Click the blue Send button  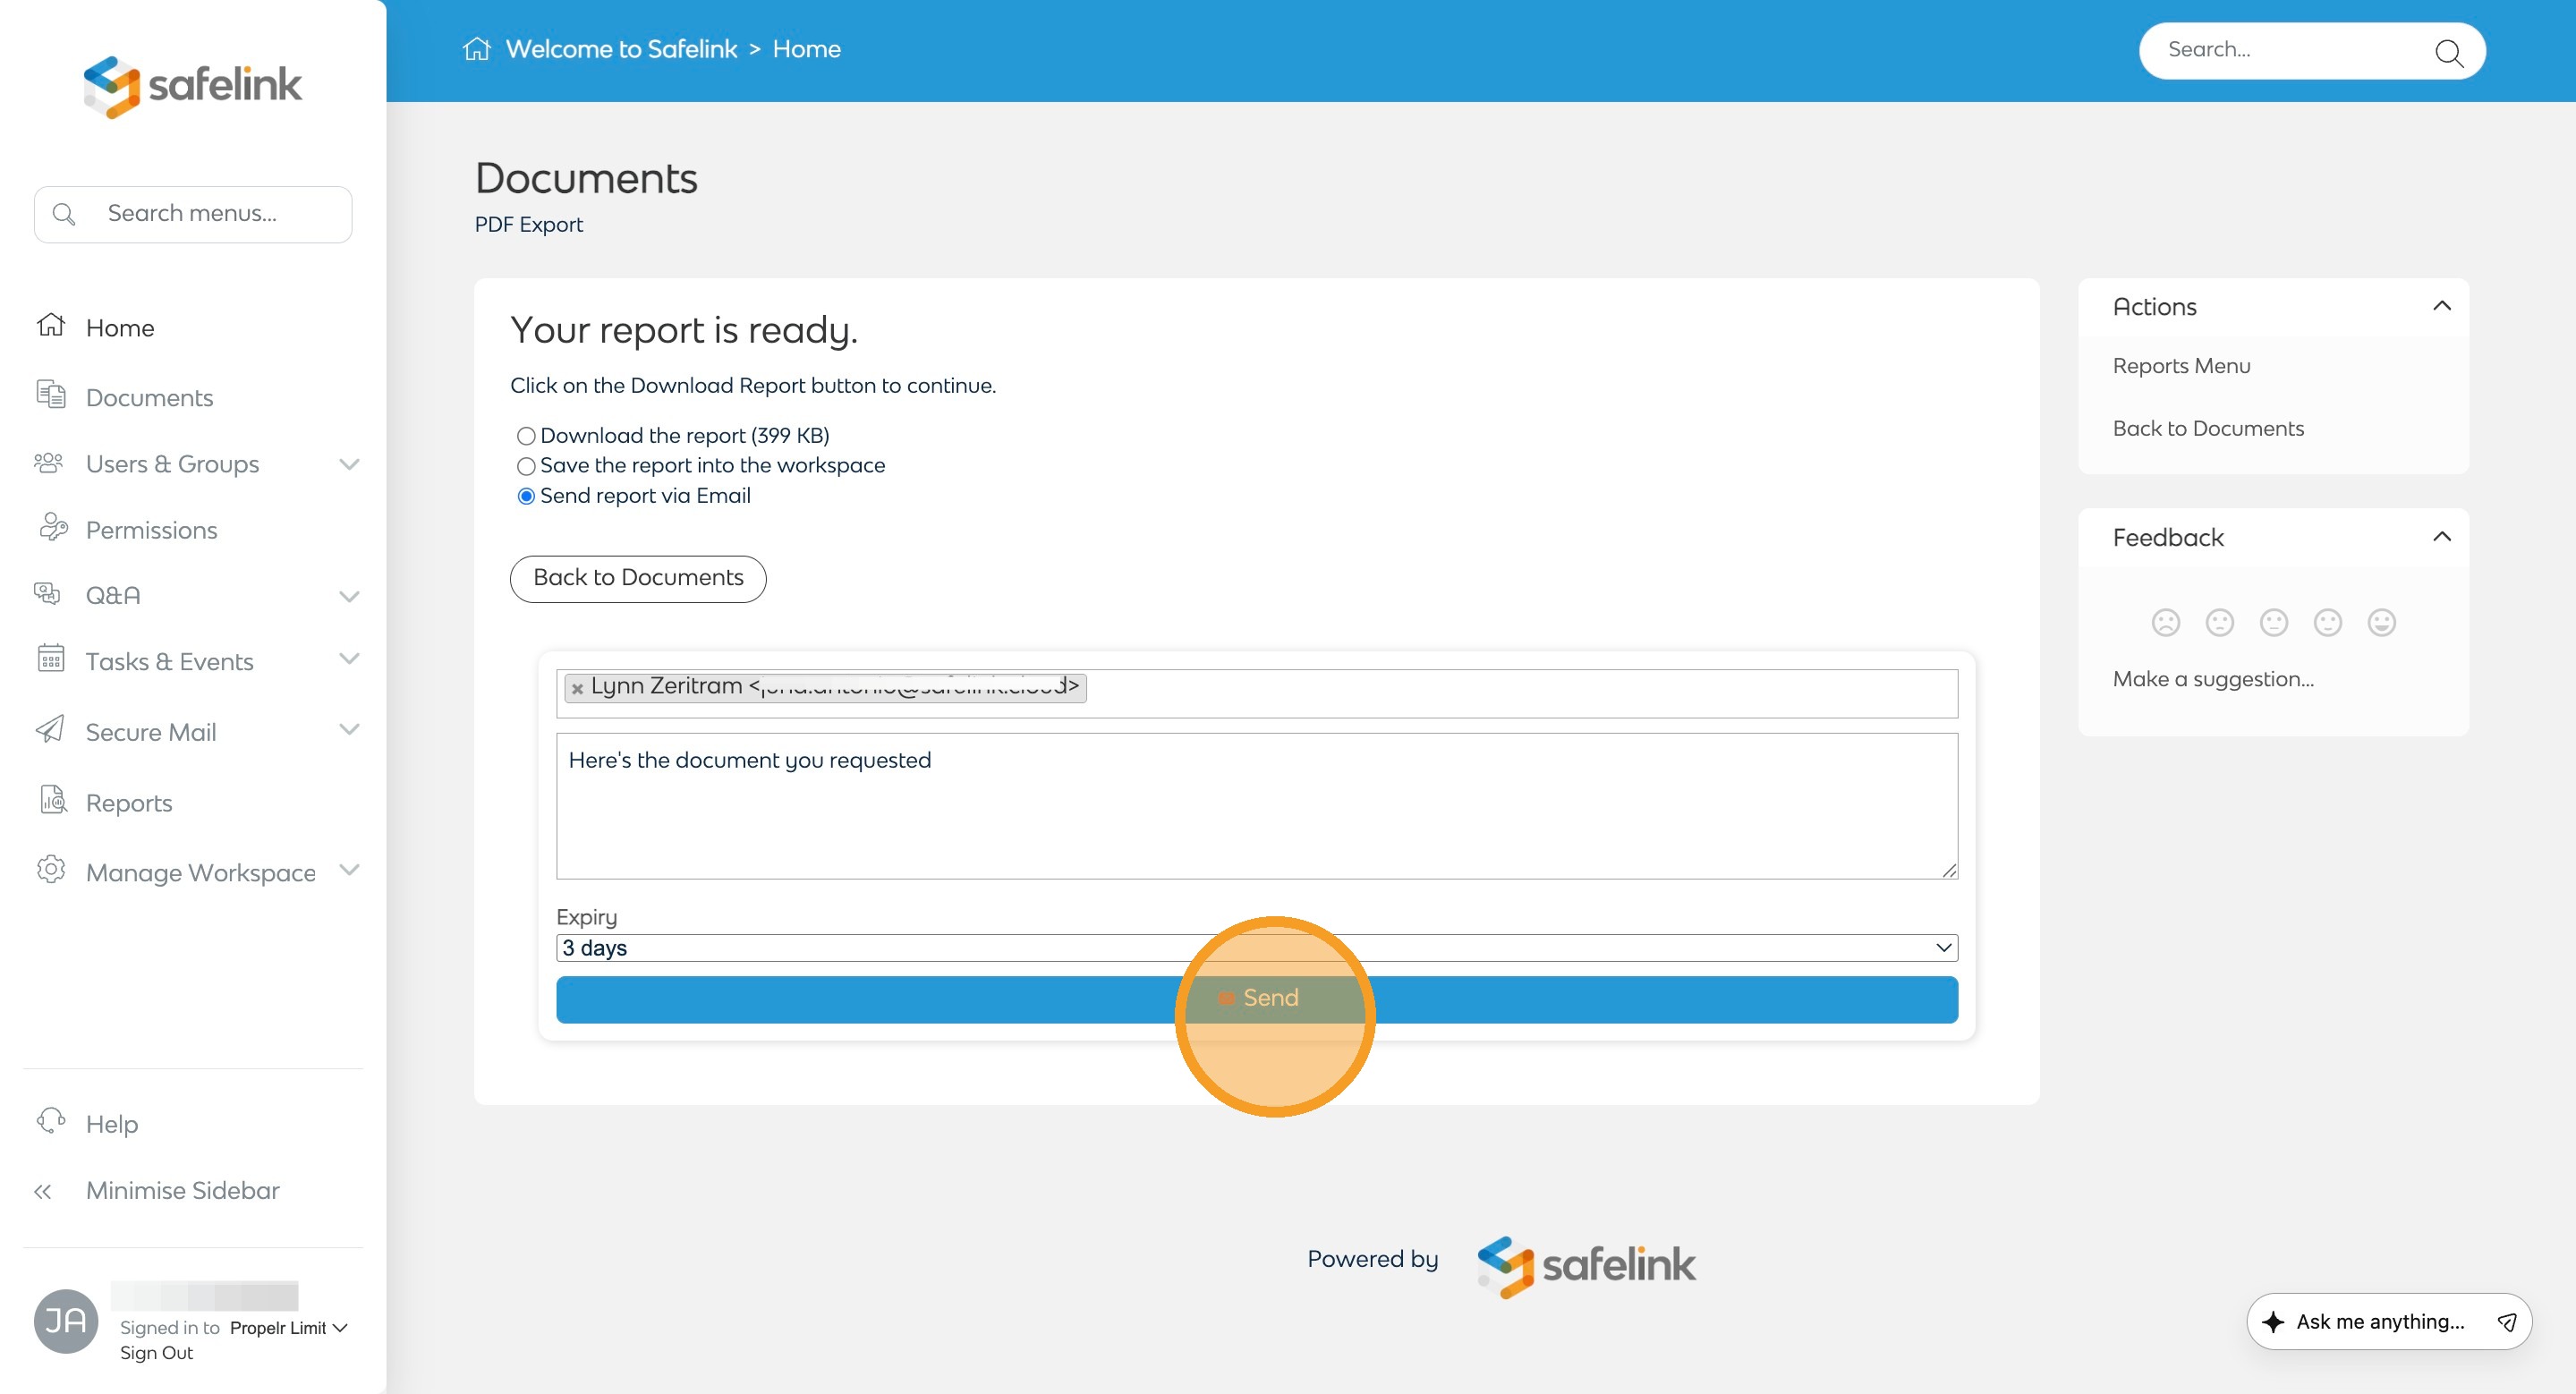pos(1256,999)
